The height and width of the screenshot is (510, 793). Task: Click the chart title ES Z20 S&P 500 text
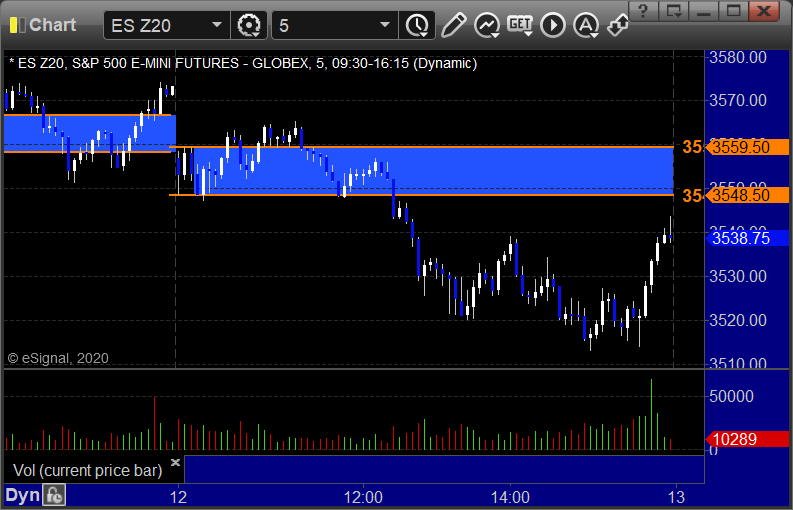pyautogui.click(x=243, y=63)
